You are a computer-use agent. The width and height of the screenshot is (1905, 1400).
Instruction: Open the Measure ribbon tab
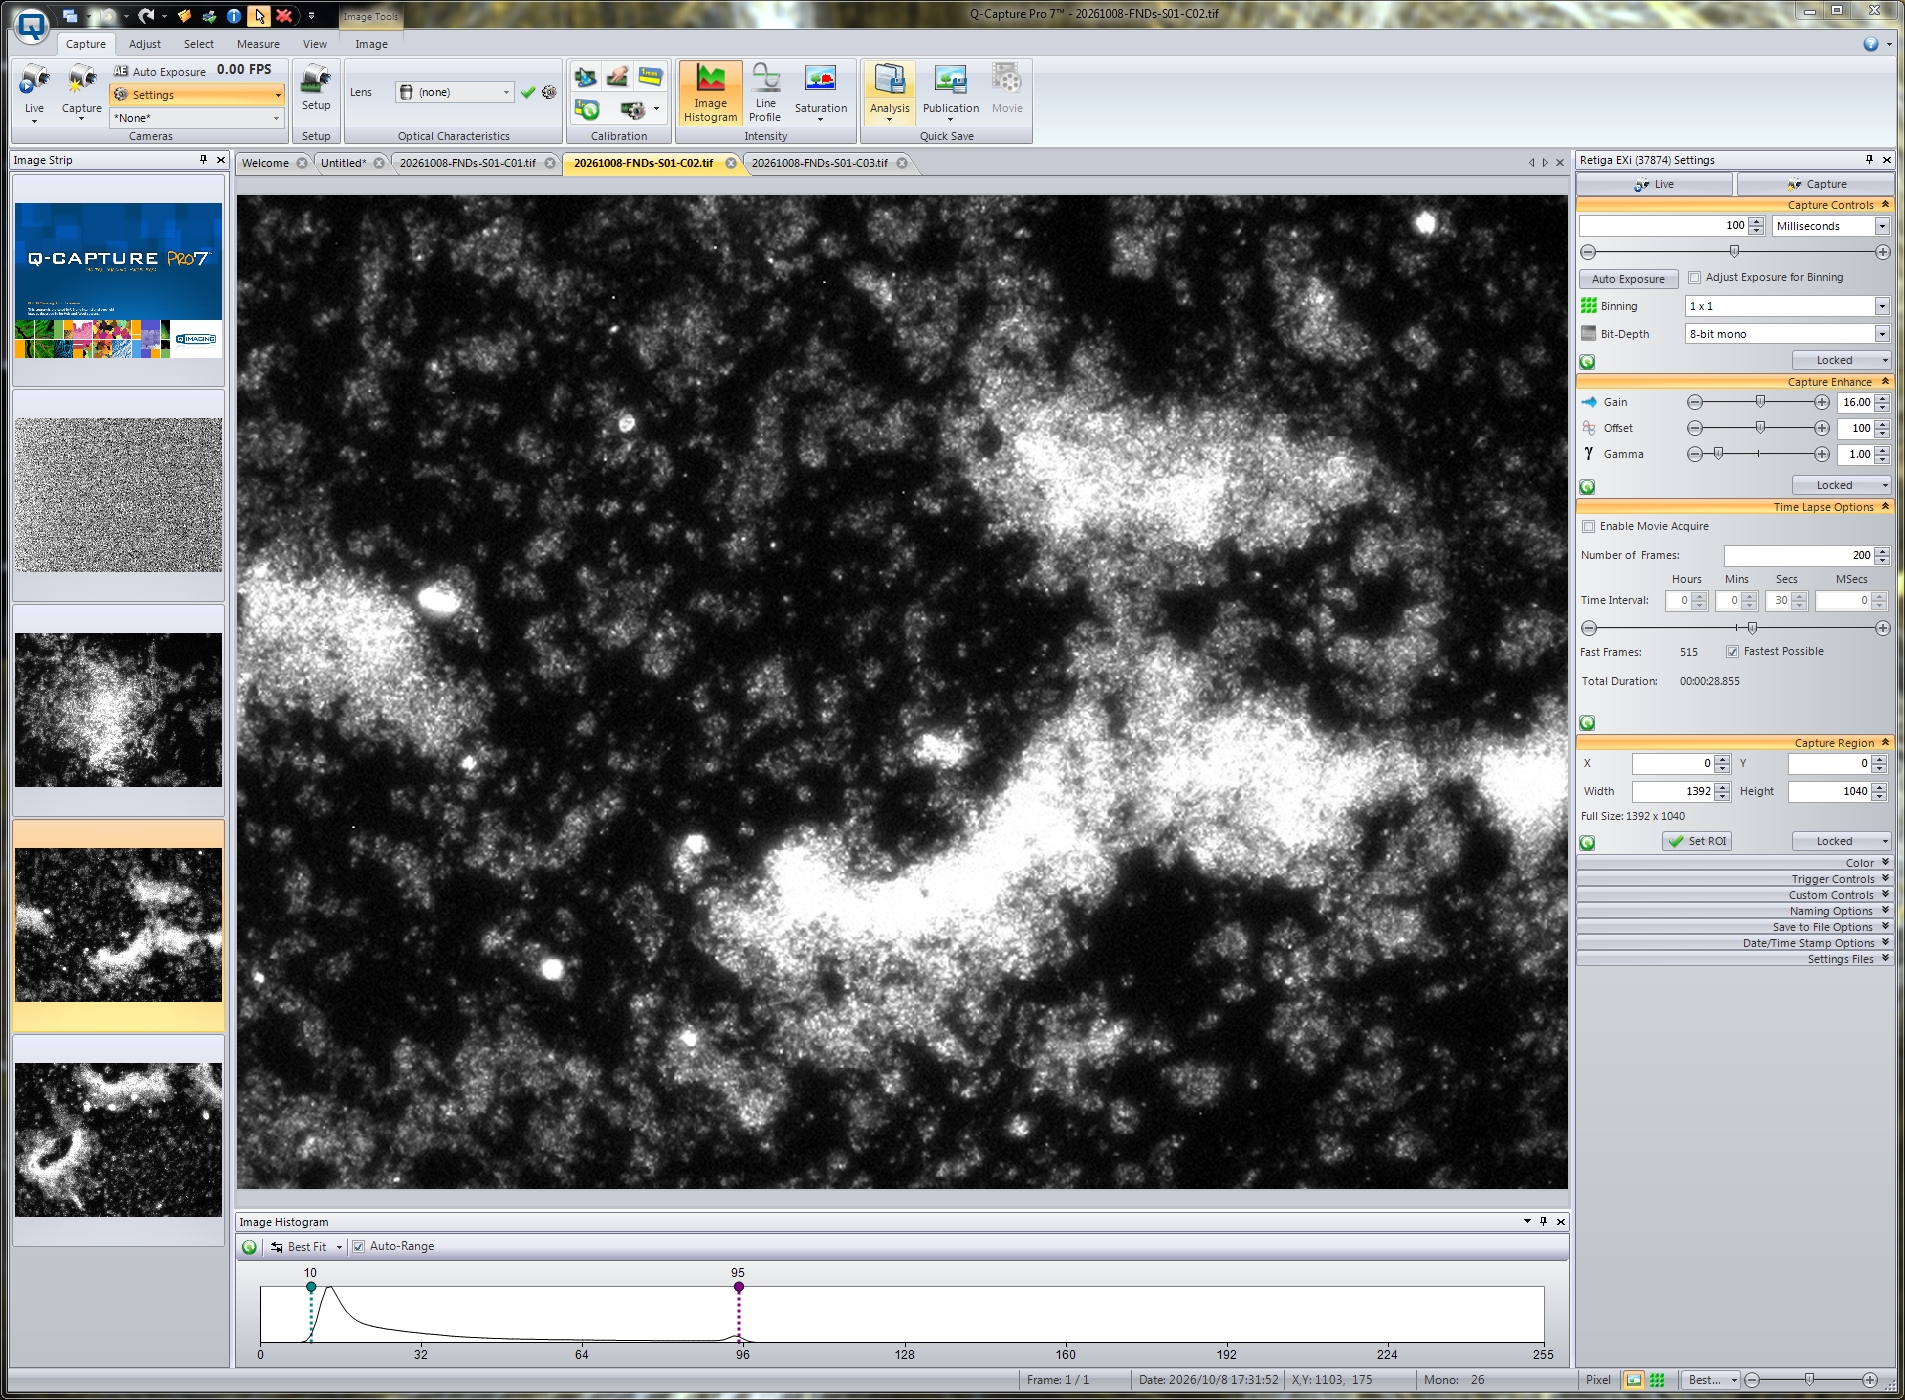coord(258,44)
